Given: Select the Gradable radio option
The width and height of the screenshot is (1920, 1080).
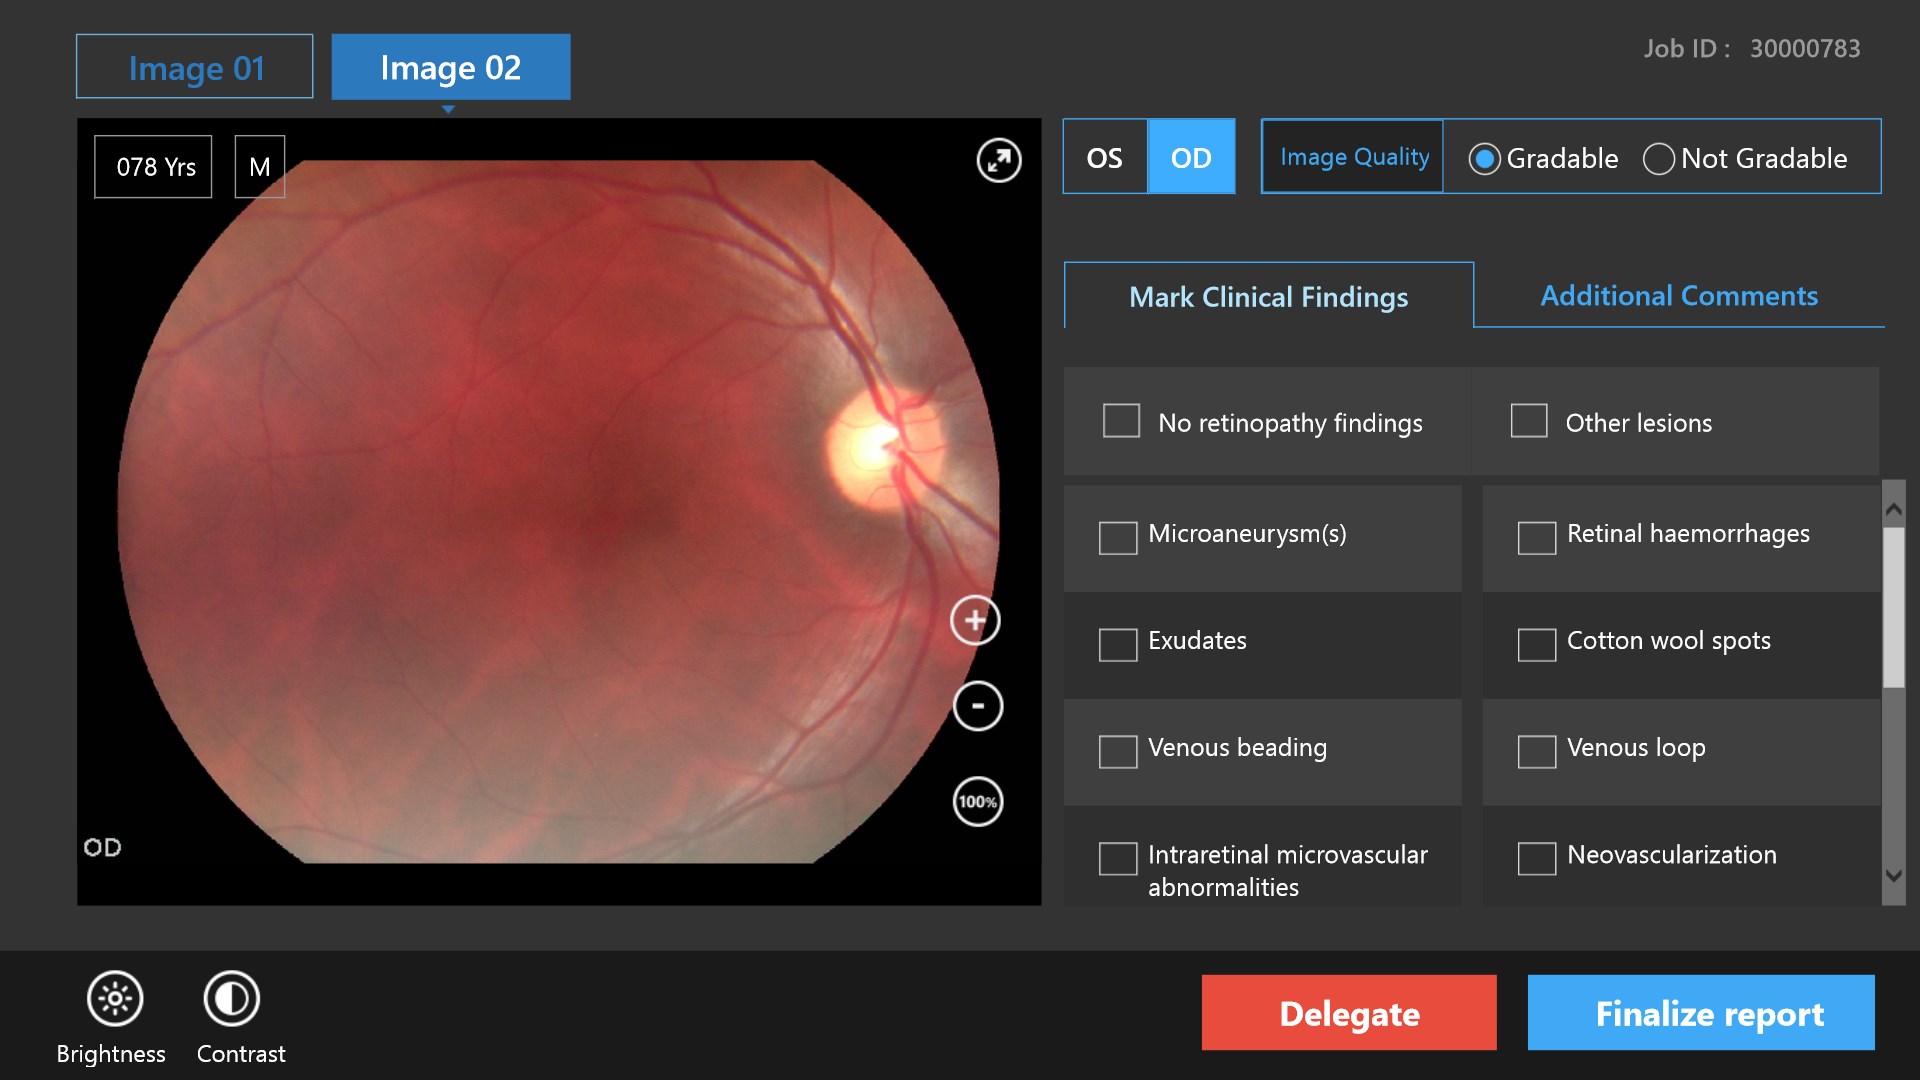Looking at the screenshot, I should [1484, 159].
